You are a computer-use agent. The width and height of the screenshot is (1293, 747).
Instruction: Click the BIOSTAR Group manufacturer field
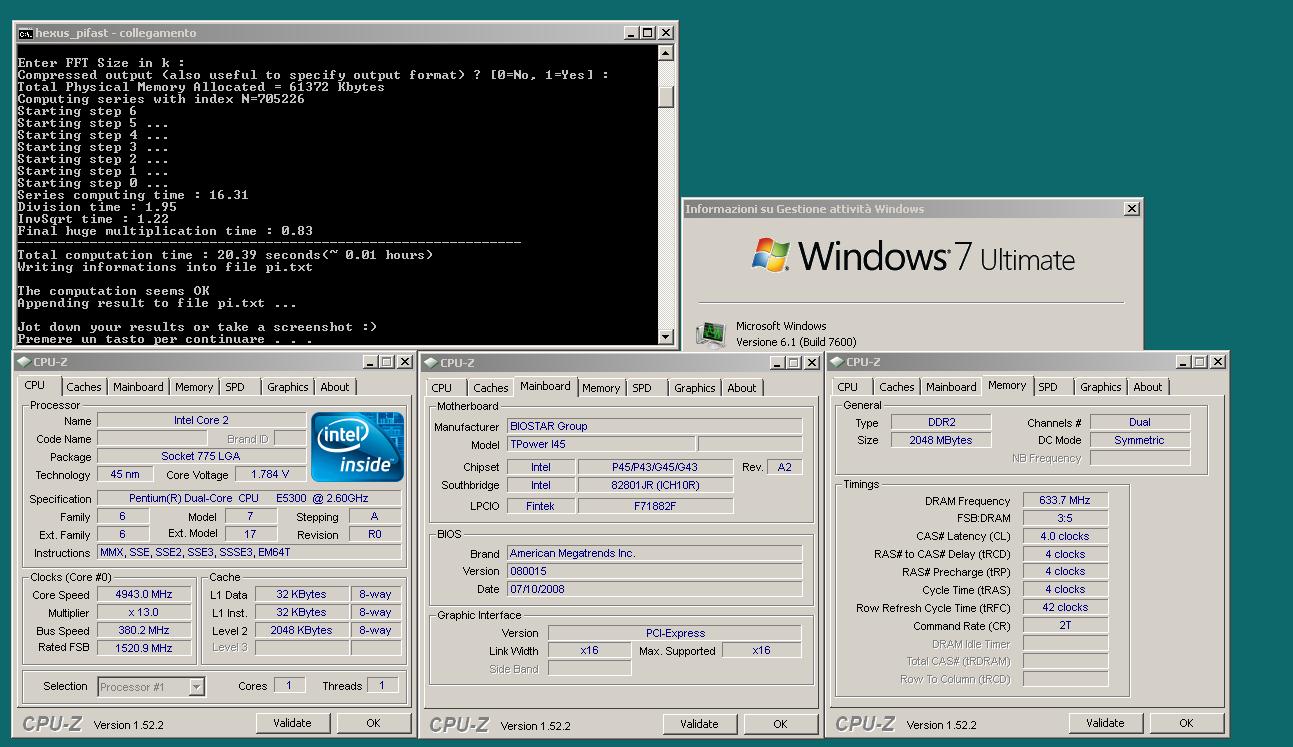654,426
